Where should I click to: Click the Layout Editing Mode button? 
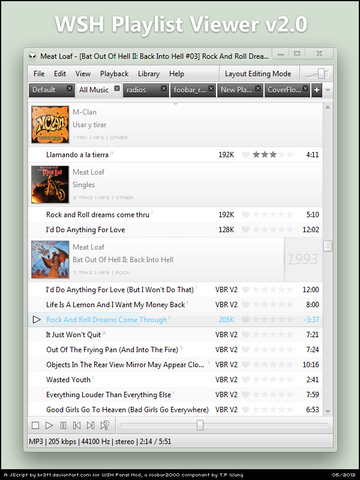258,74
